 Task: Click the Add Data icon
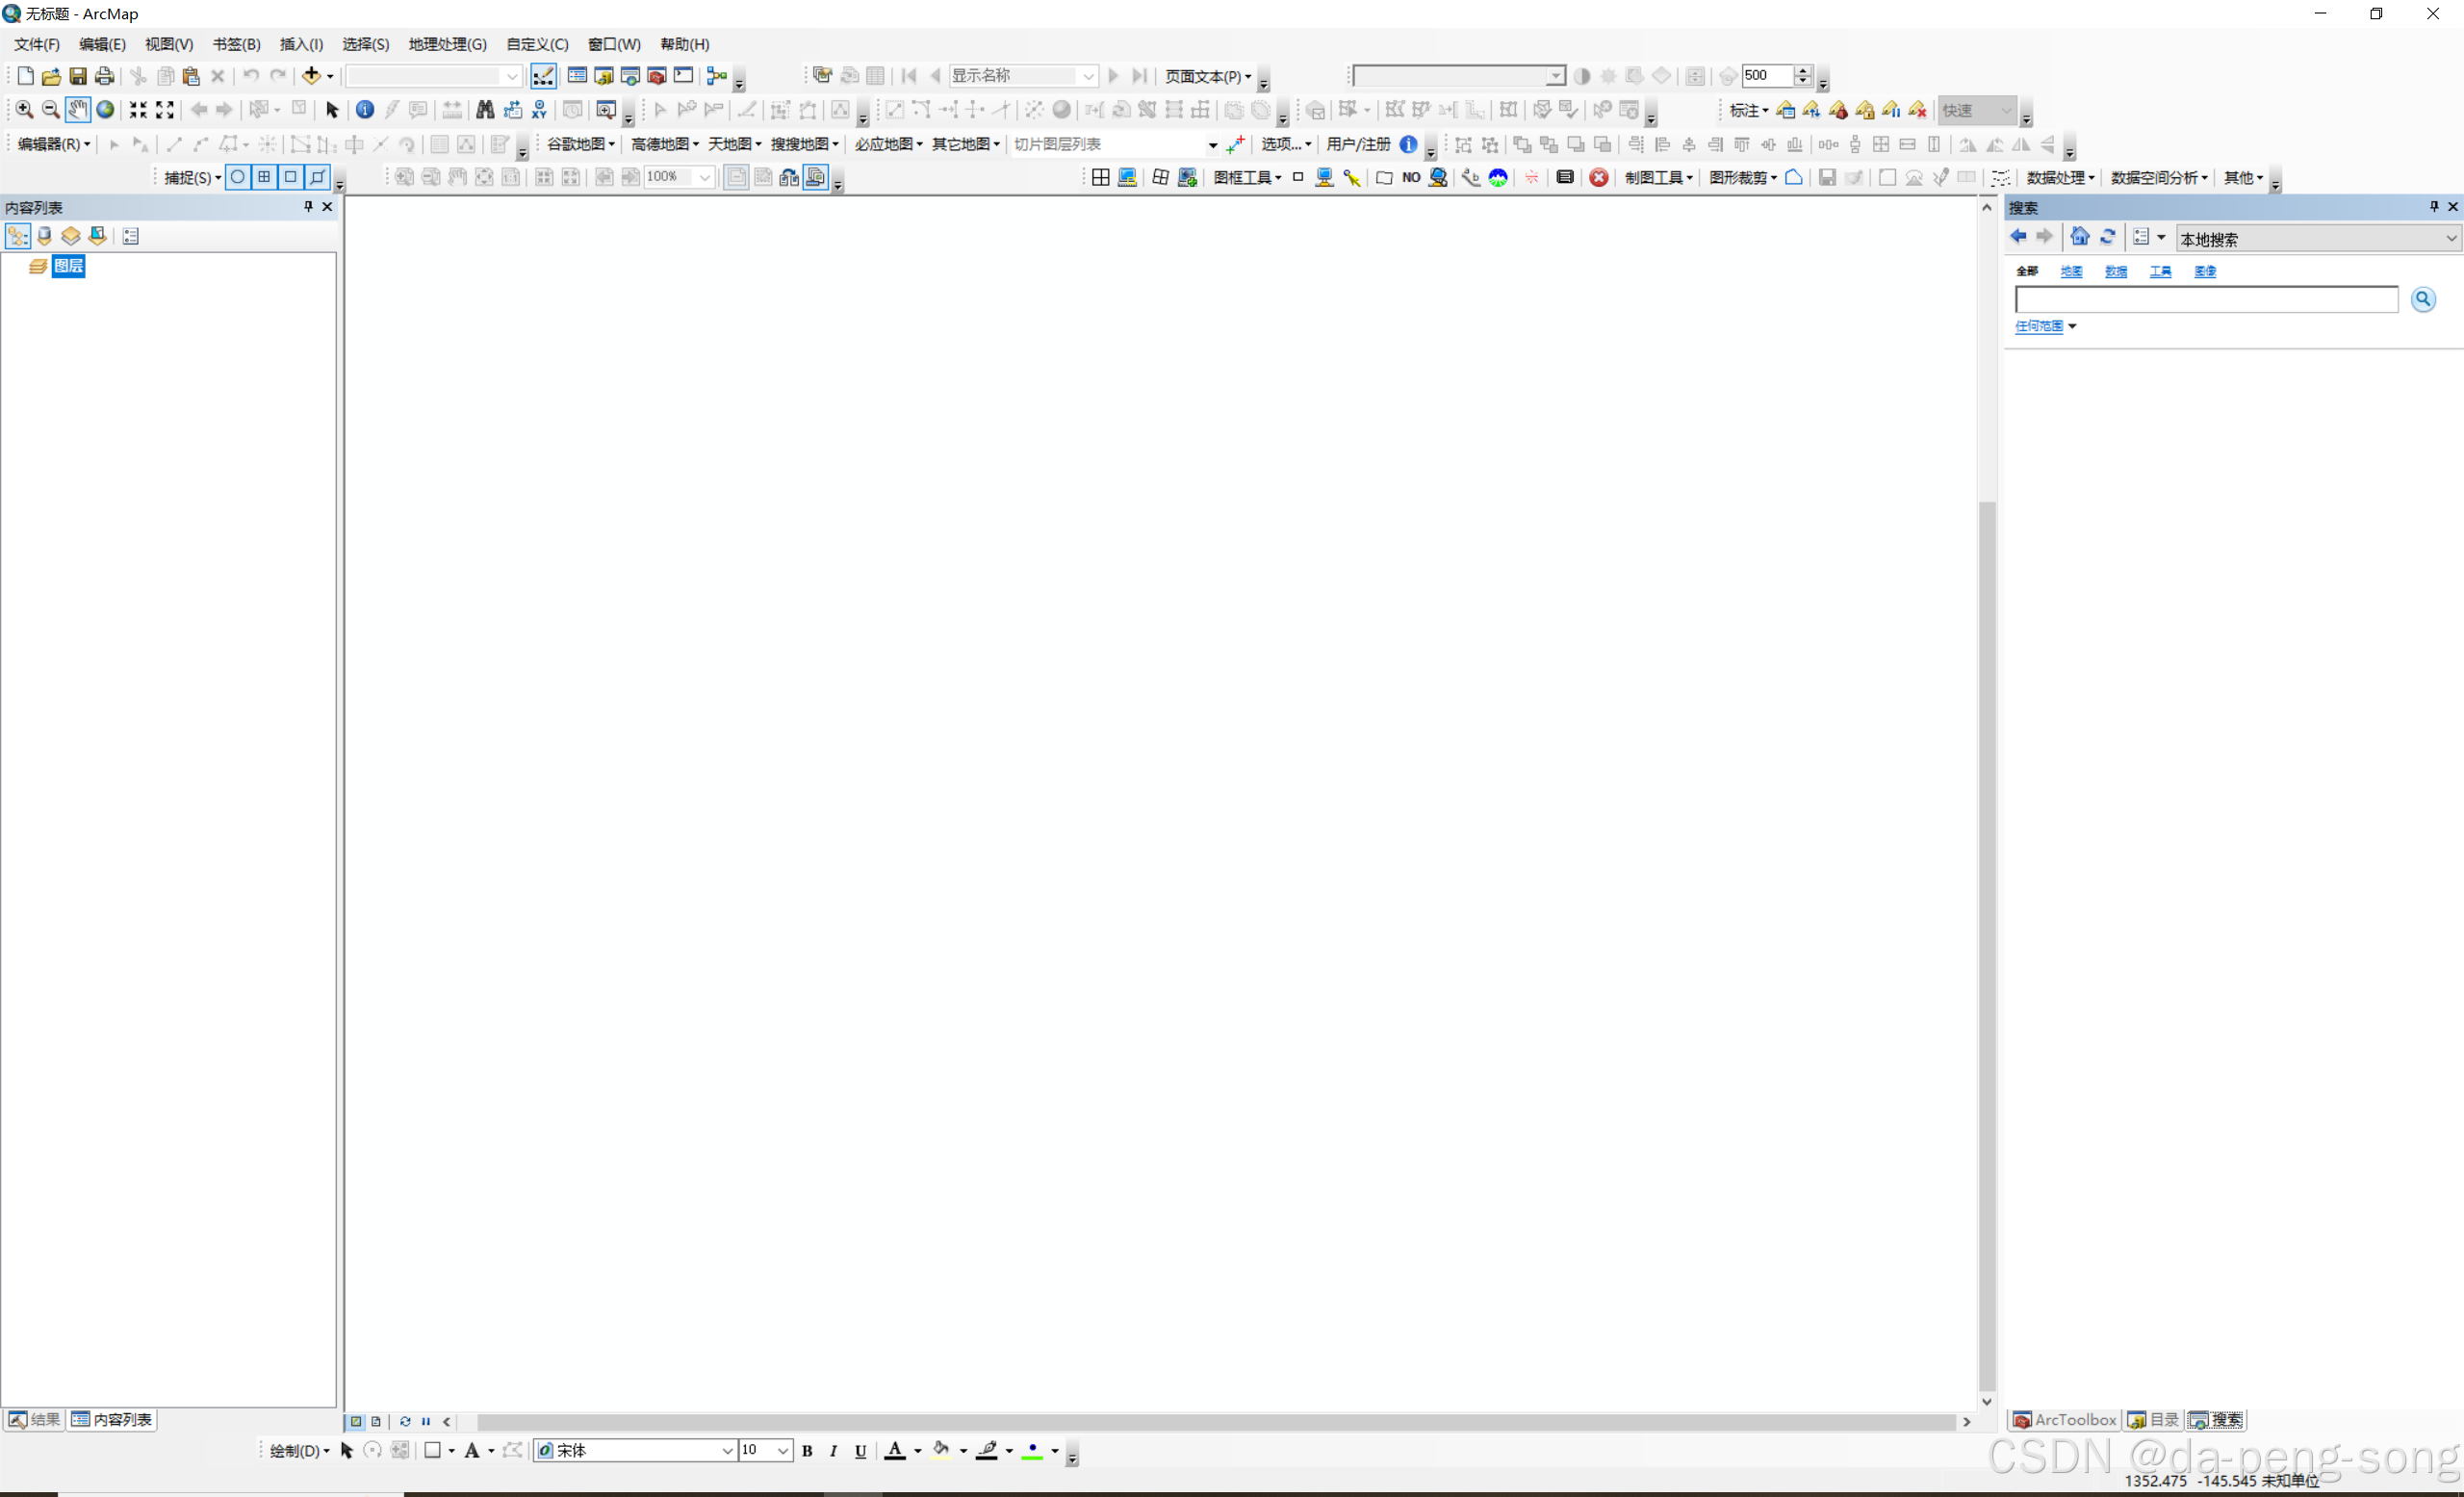tap(311, 76)
